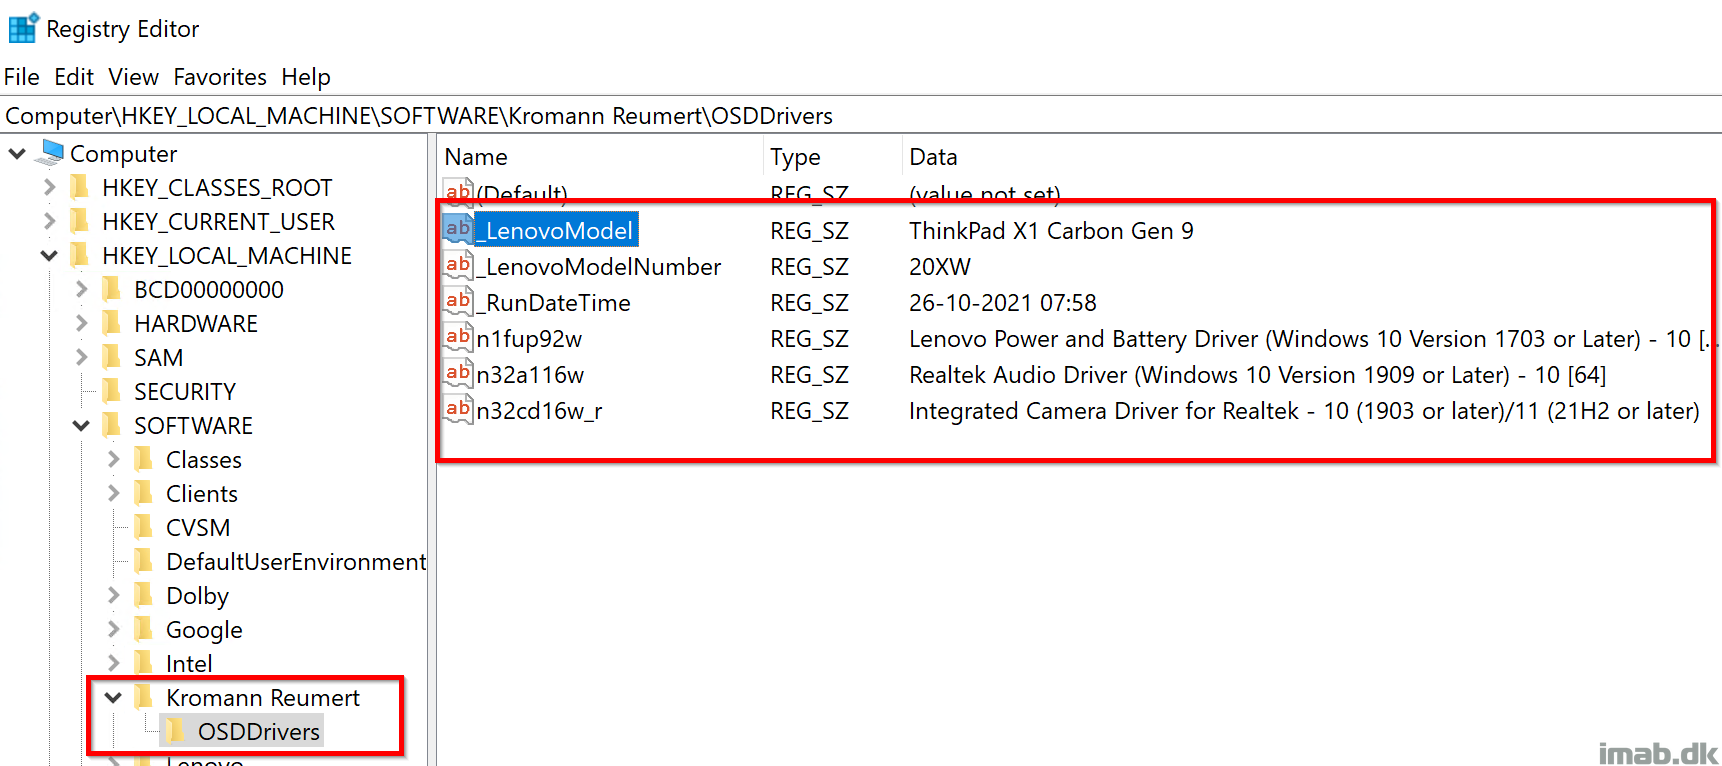The height and width of the screenshot is (766, 1722).
Task: Expand the Google key
Action: pyautogui.click(x=113, y=629)
